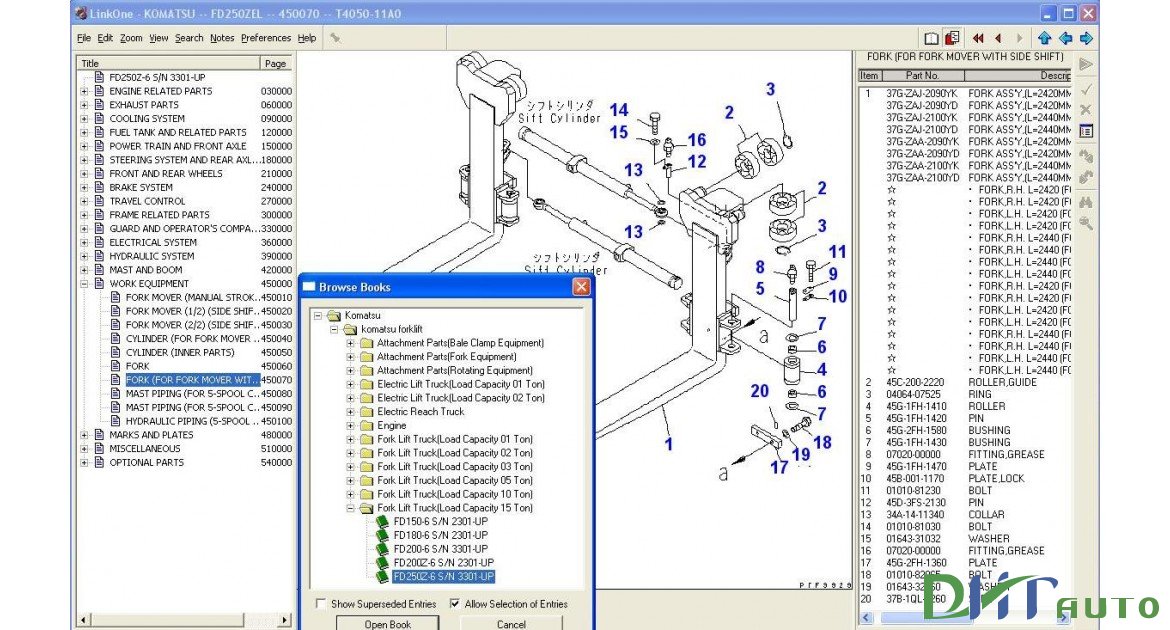Click the list view icon in right sidebar
The width and height of the screenshot is (1170, 630).
click(x=1086, y=131)
